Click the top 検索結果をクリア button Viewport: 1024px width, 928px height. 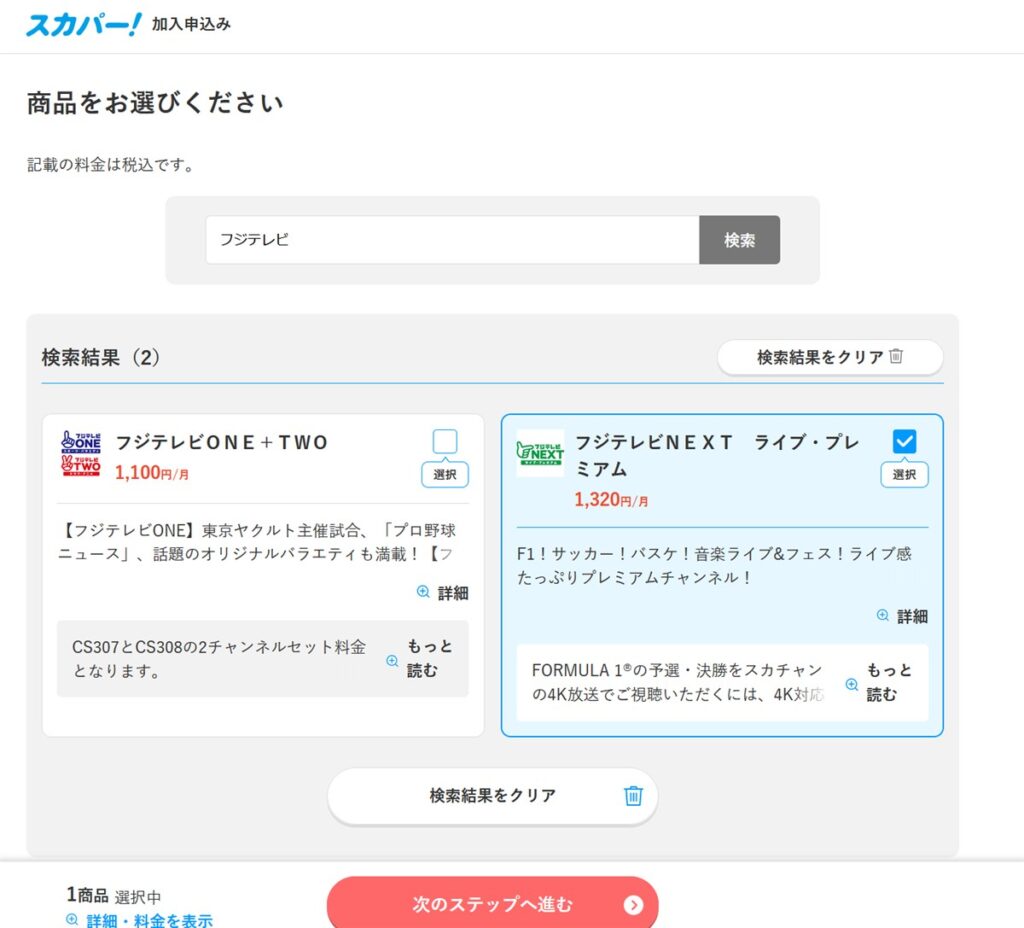830,357
